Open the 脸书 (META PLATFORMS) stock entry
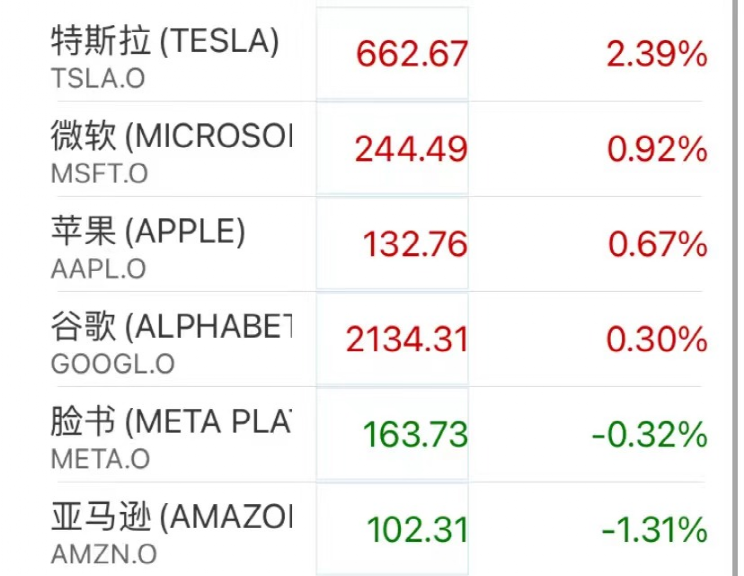Viewport: 744px width, 576px height. [x=171, y=421]
